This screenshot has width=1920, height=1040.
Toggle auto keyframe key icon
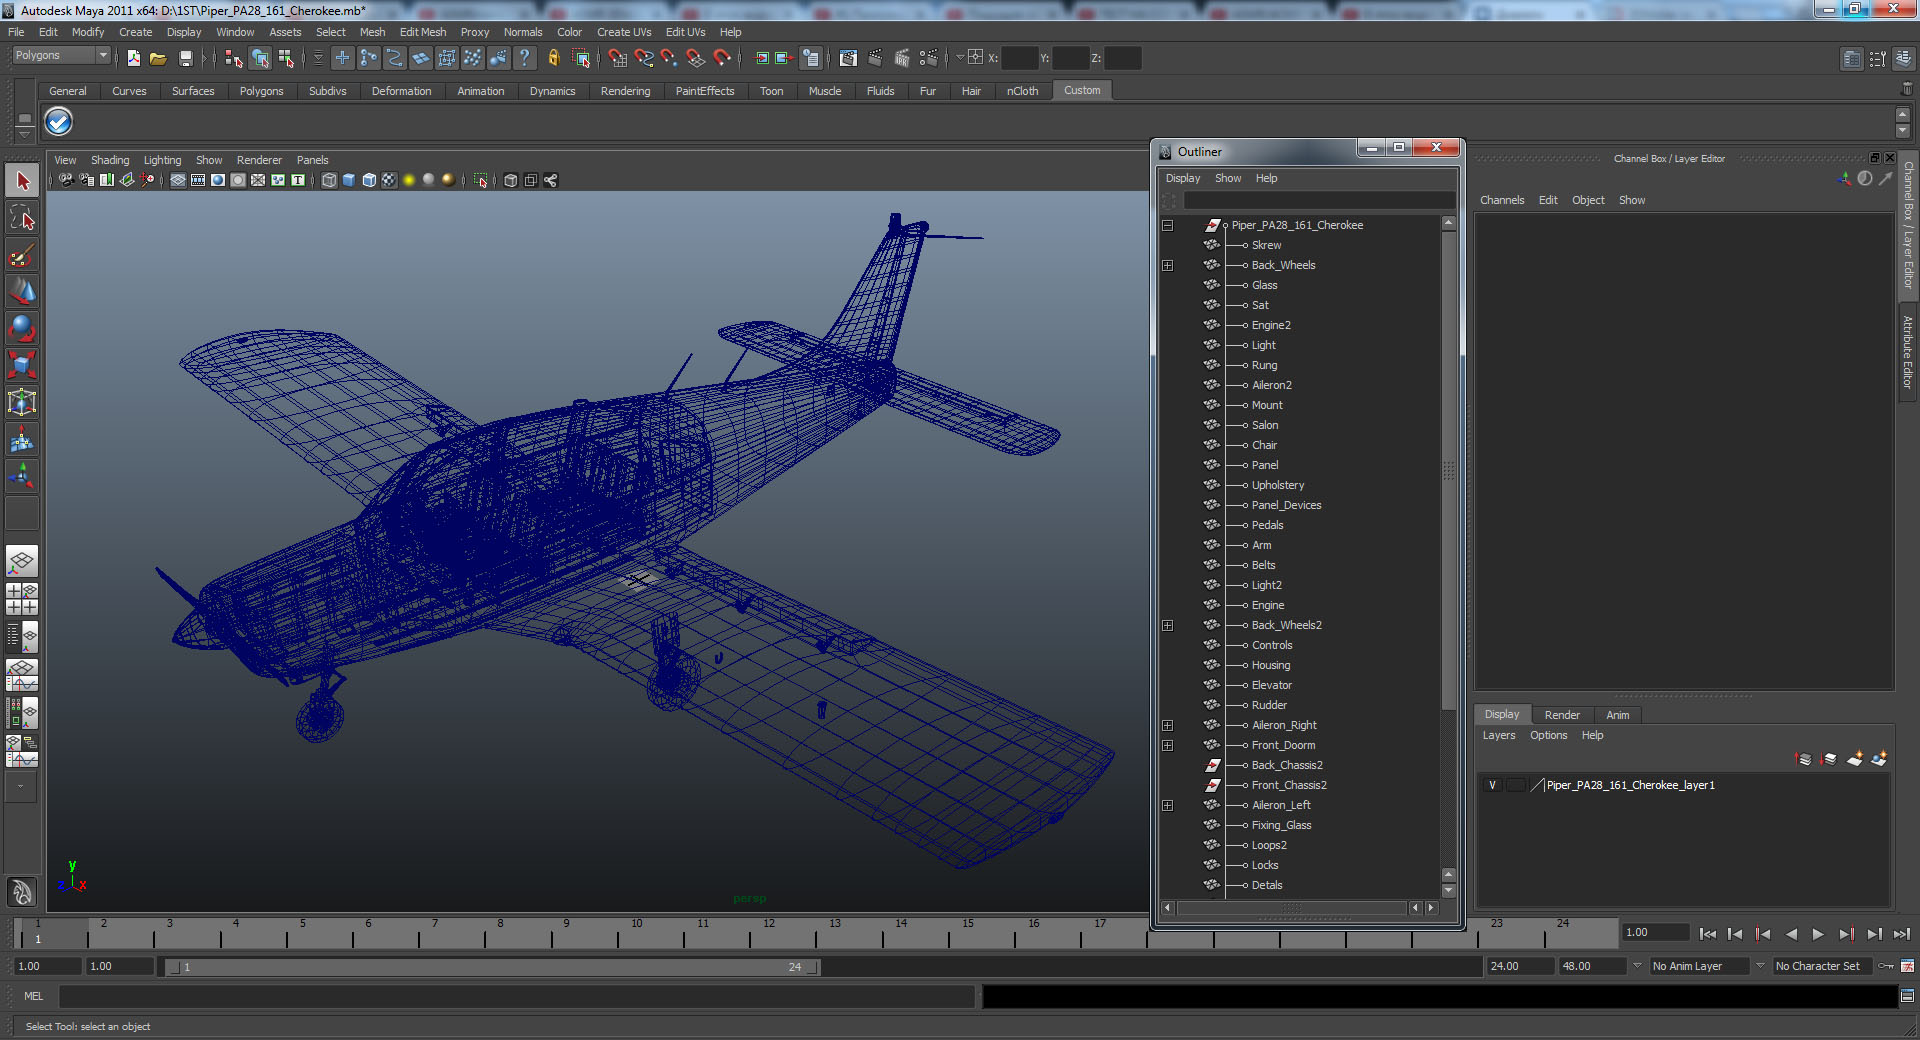(1886, 966)
